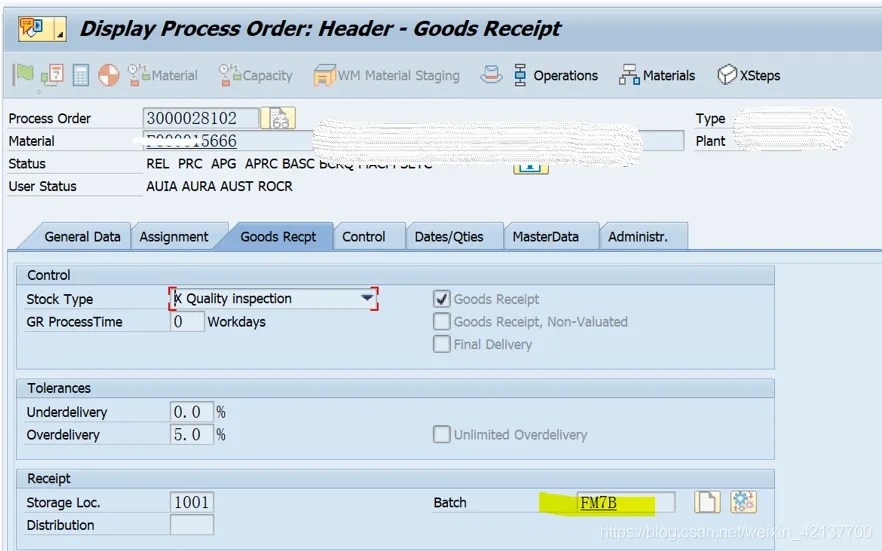This screenshot has width=882, height=551.
Task: Open WM Material Staging
Action: [x=386, y=75]
